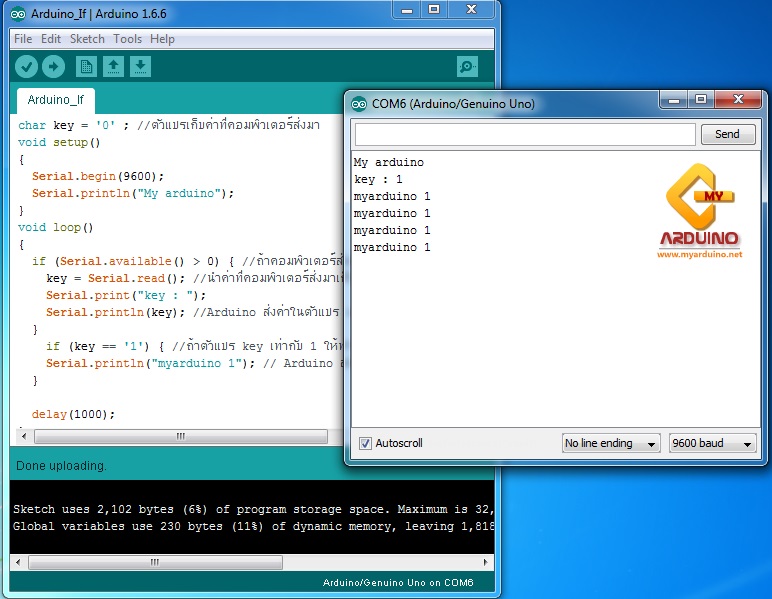The width and height of the screenshot is (772, 599).
Task: Open Serial Monitor magnifier icon
Action: point(467,67)
